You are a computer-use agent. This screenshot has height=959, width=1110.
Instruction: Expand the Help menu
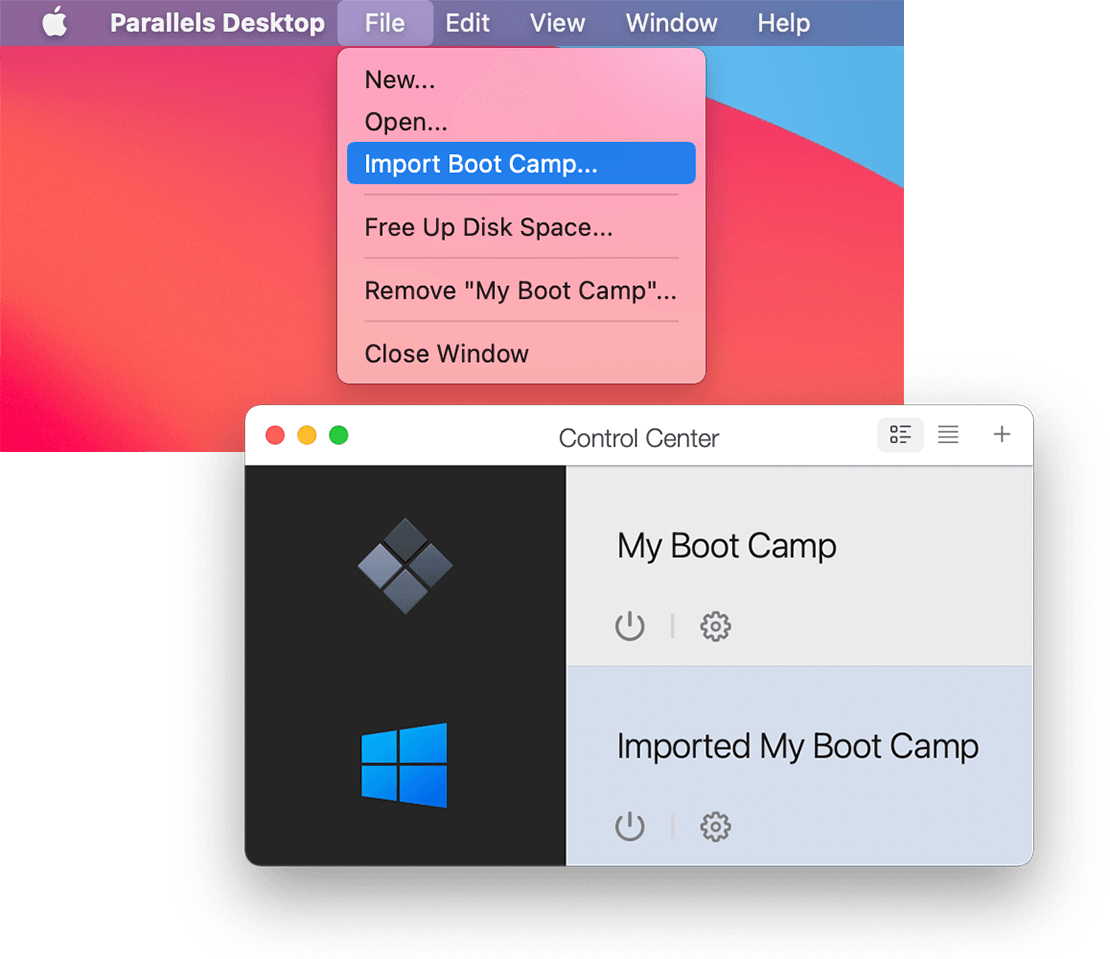point(783,22)
